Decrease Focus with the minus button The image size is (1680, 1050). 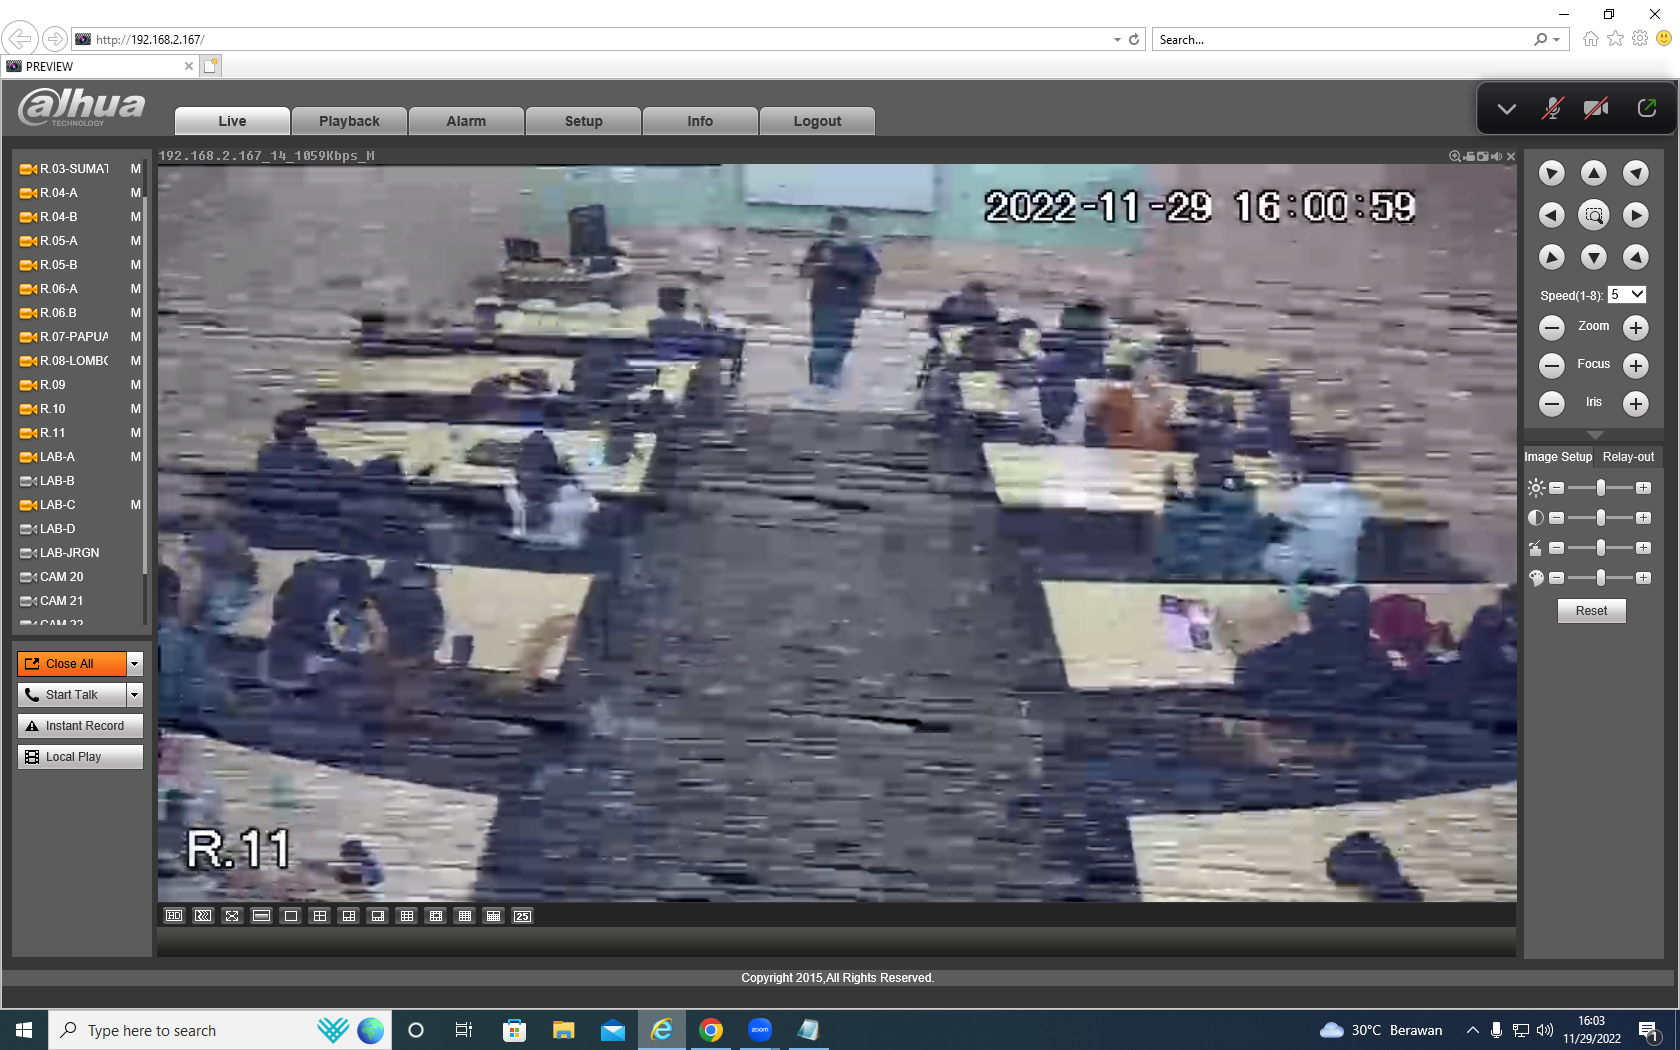1551,365
